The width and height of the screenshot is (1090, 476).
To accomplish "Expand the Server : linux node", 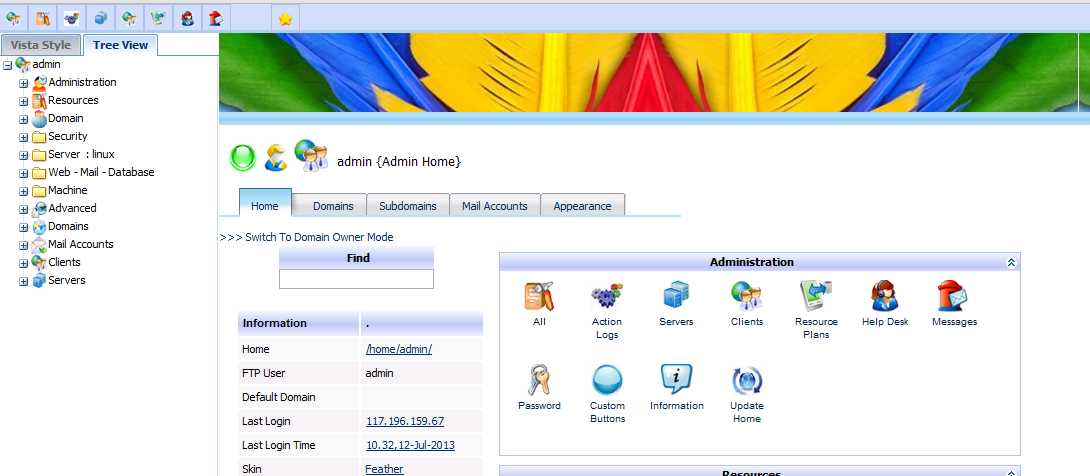I will pos(24,155).
